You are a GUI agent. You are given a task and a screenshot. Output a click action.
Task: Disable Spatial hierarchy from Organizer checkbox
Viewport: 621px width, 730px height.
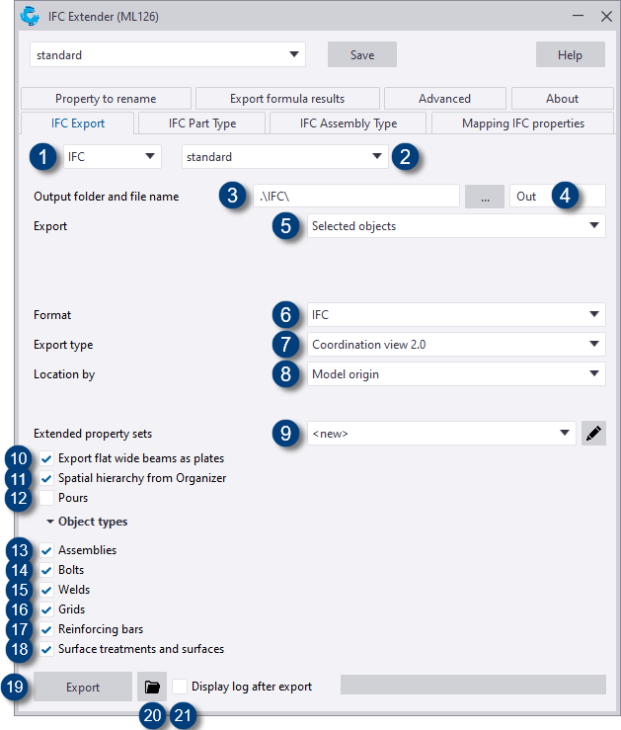click(x=46, y=478)
